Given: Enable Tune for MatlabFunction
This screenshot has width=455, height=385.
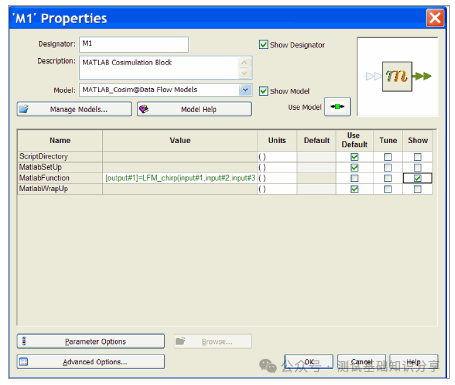Looking at the screenshot, I should (x=388, y=178).
